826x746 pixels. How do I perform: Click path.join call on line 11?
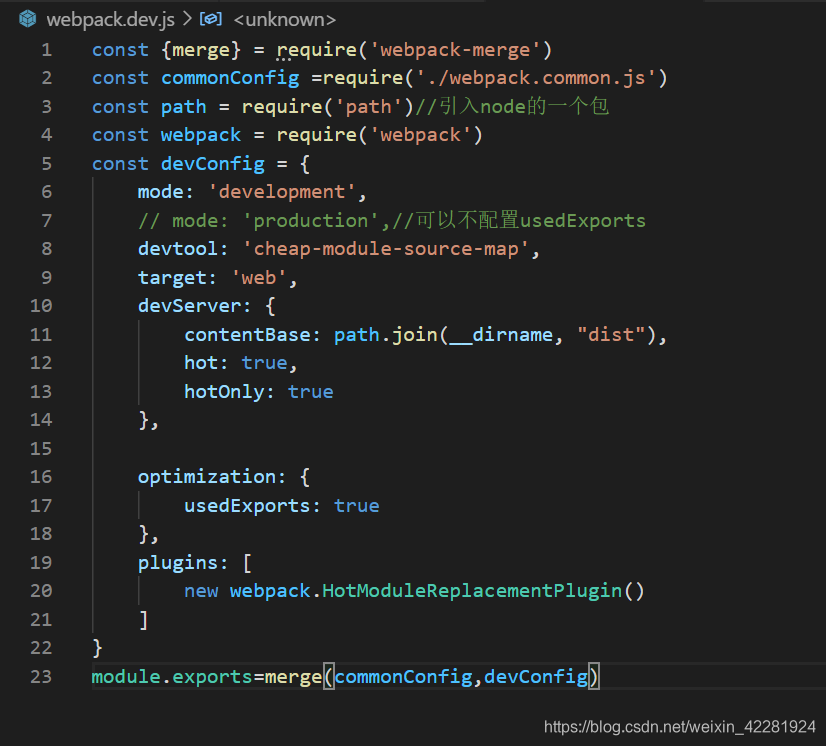pos(386,334)
